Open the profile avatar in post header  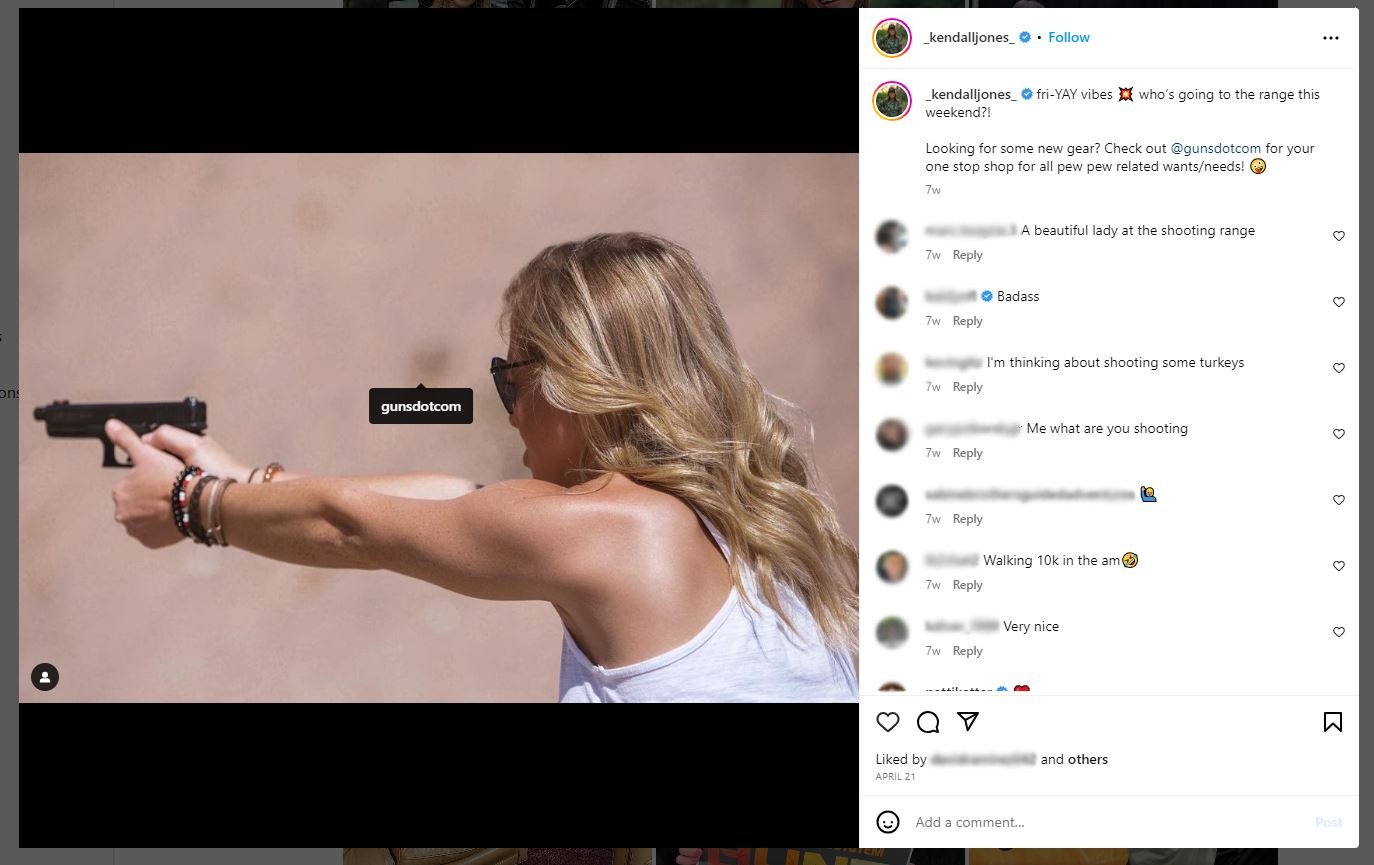[x=891, y=38]
